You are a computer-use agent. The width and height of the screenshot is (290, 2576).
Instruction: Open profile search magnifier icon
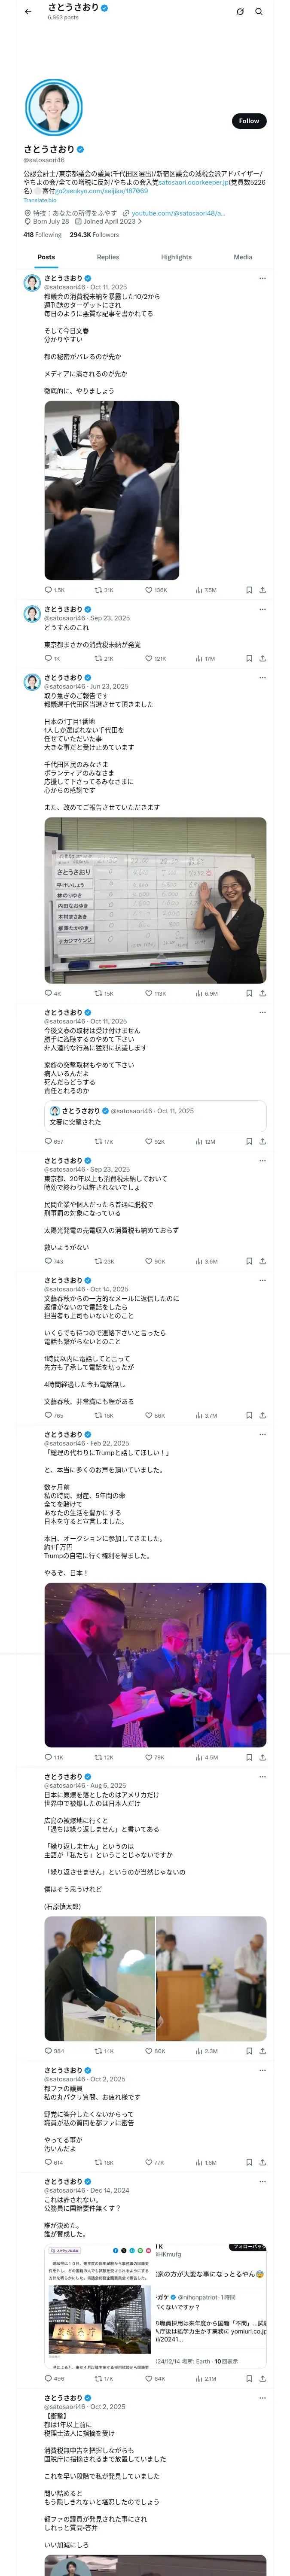(259, 12)
